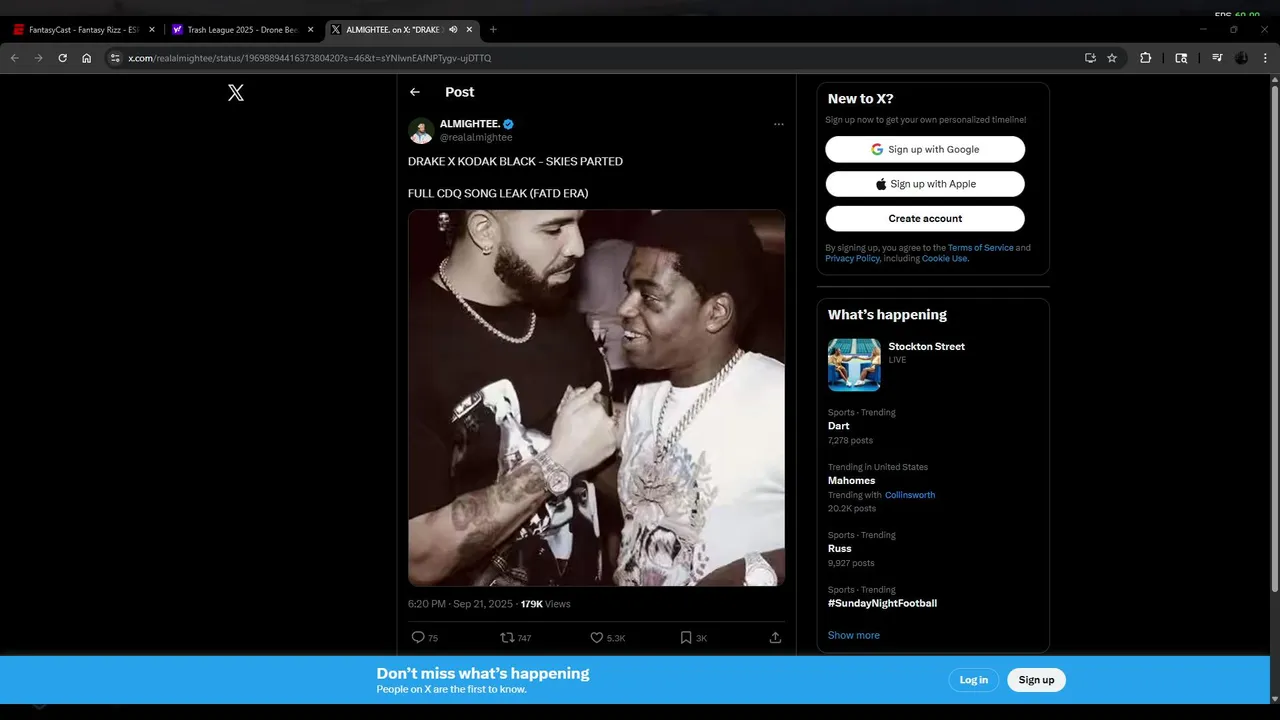Open the reply comment icon with 75
The width and height of the screenshot is (1280, 720).
point(418,637)
